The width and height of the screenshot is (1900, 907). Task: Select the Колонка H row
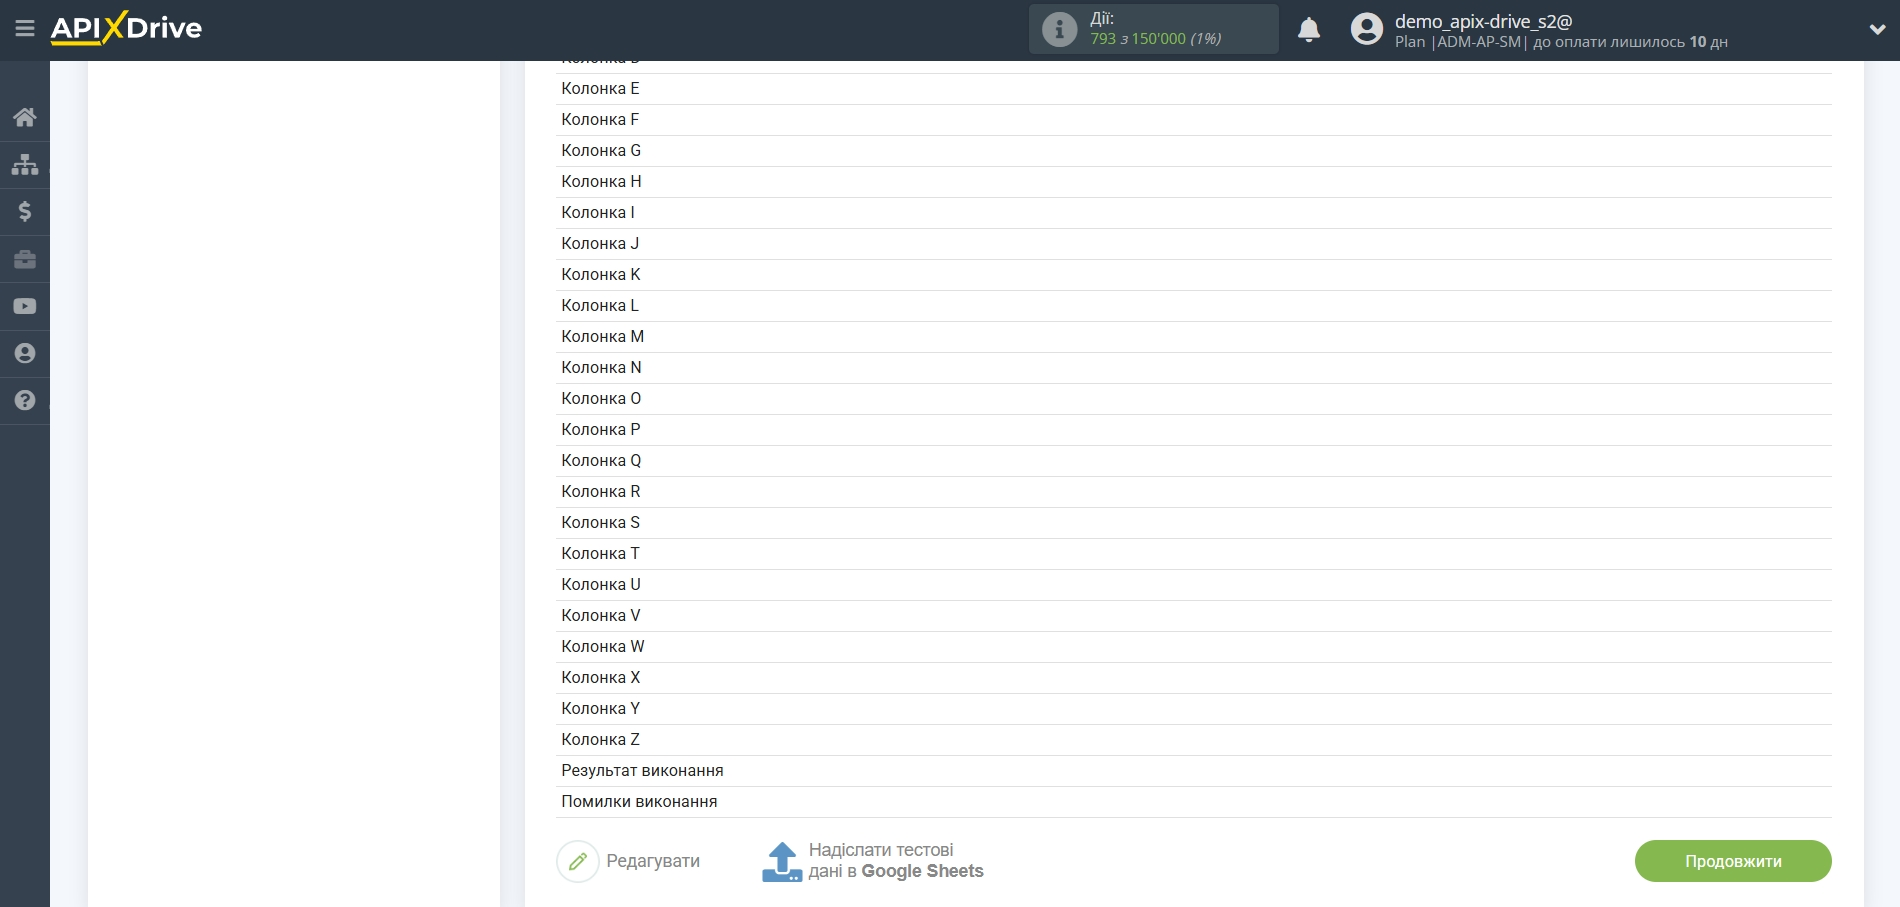click(x=1194, y=182)
